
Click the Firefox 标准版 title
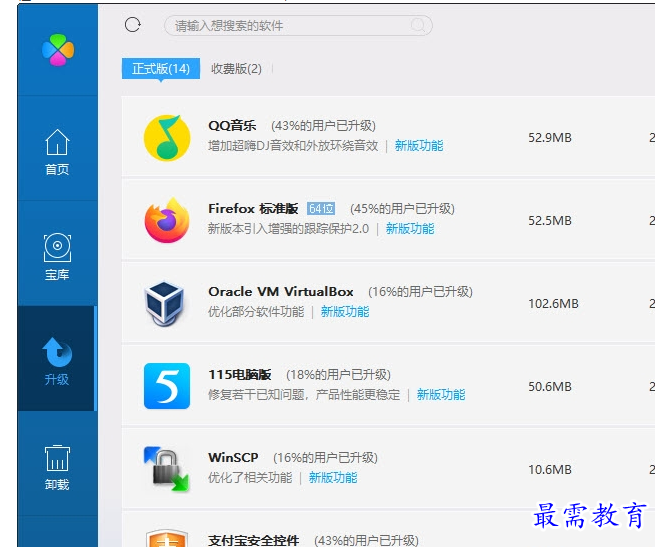tap(254, 208)
